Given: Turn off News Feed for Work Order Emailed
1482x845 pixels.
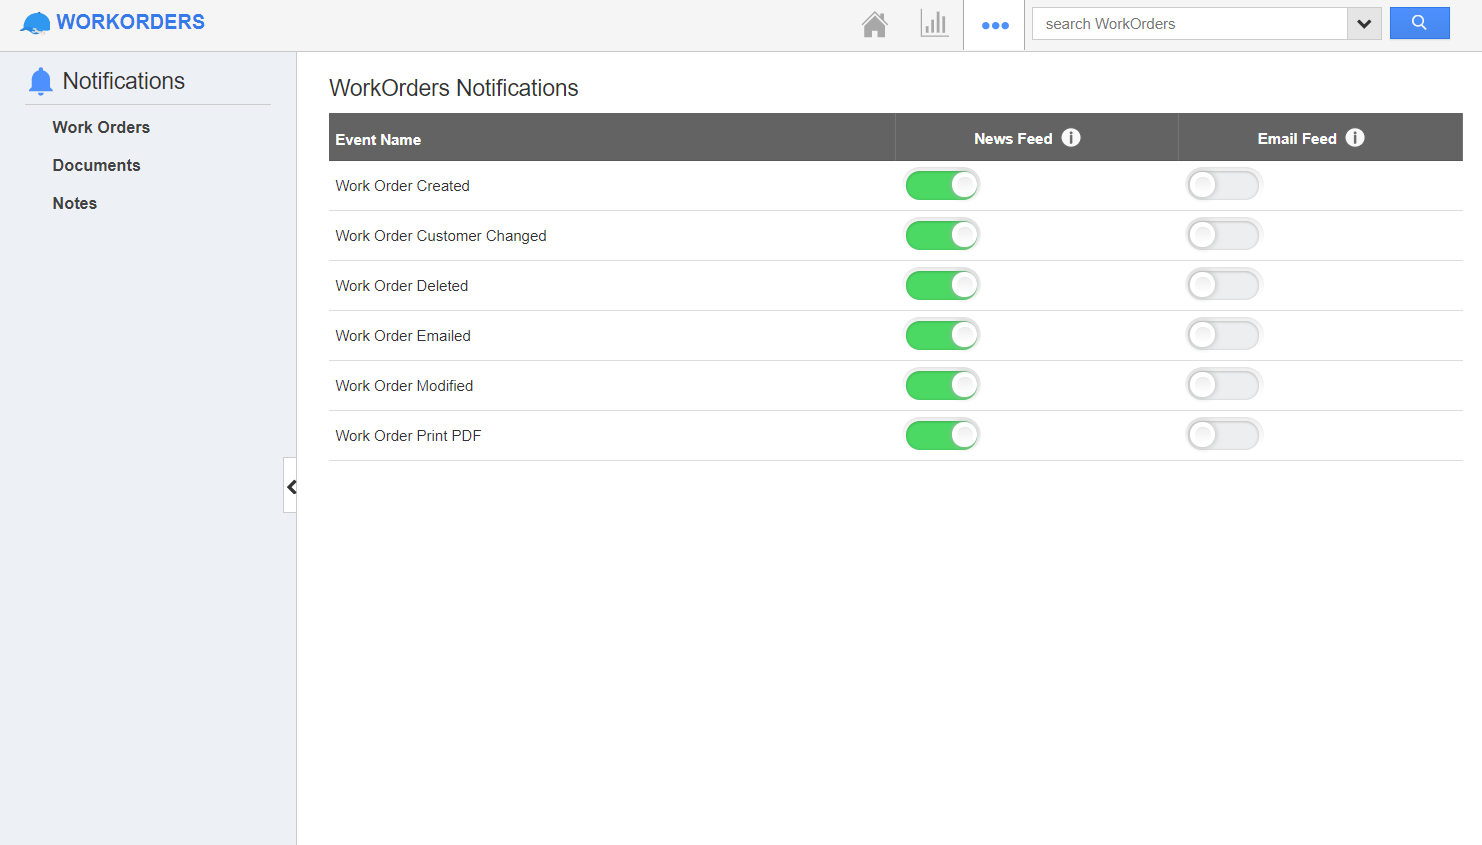Looking at the screenshot, I should (941, 334).
